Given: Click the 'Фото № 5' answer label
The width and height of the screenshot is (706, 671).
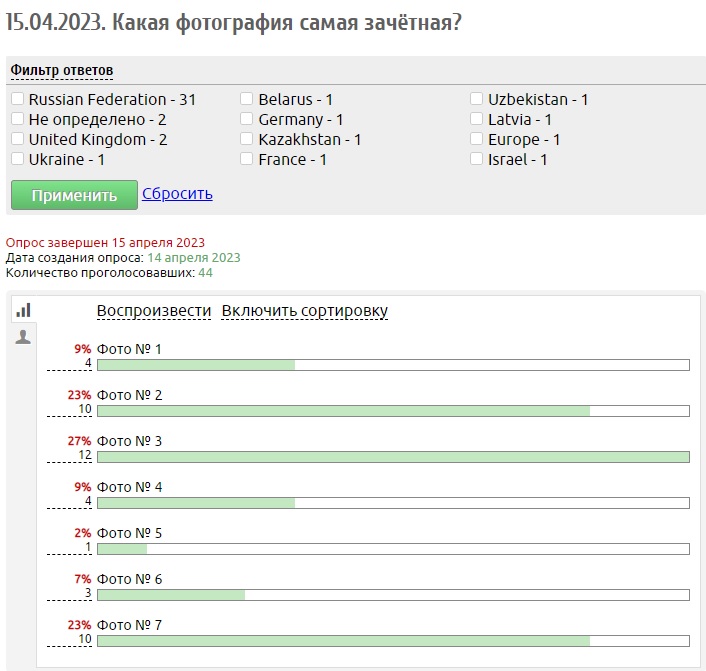Looking at the screenshot, I should [129, 533].
